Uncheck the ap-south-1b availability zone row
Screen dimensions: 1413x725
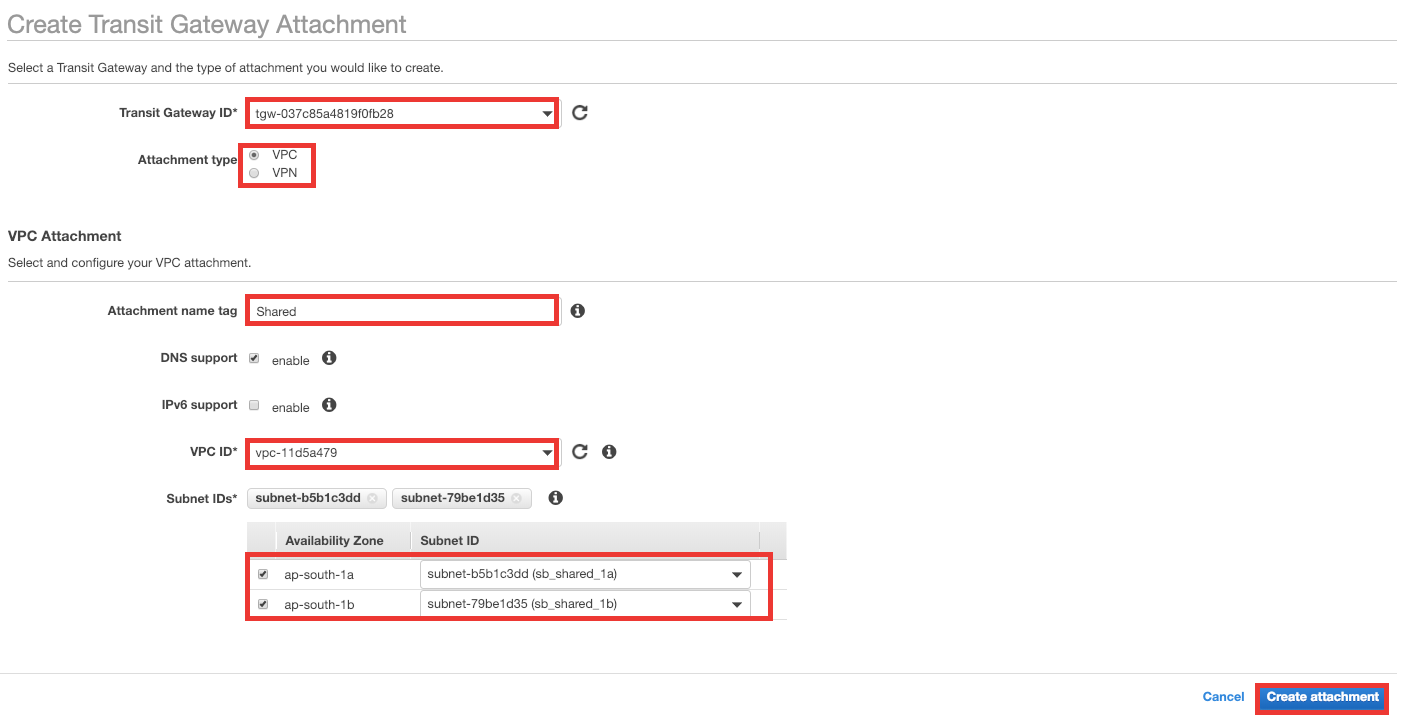click(x=263, y=603)
